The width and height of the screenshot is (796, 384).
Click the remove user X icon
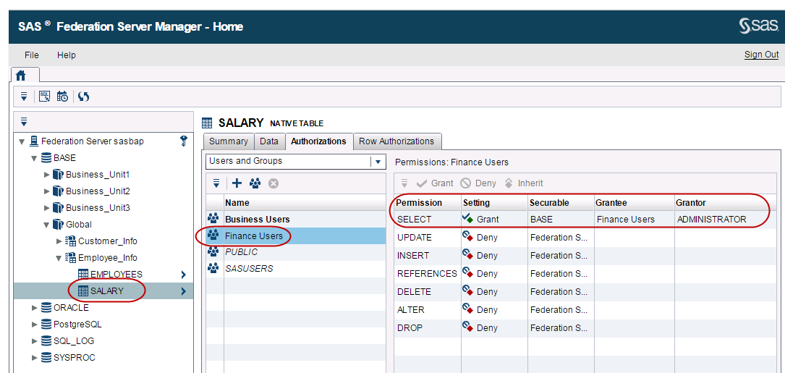tap(273, 183)
